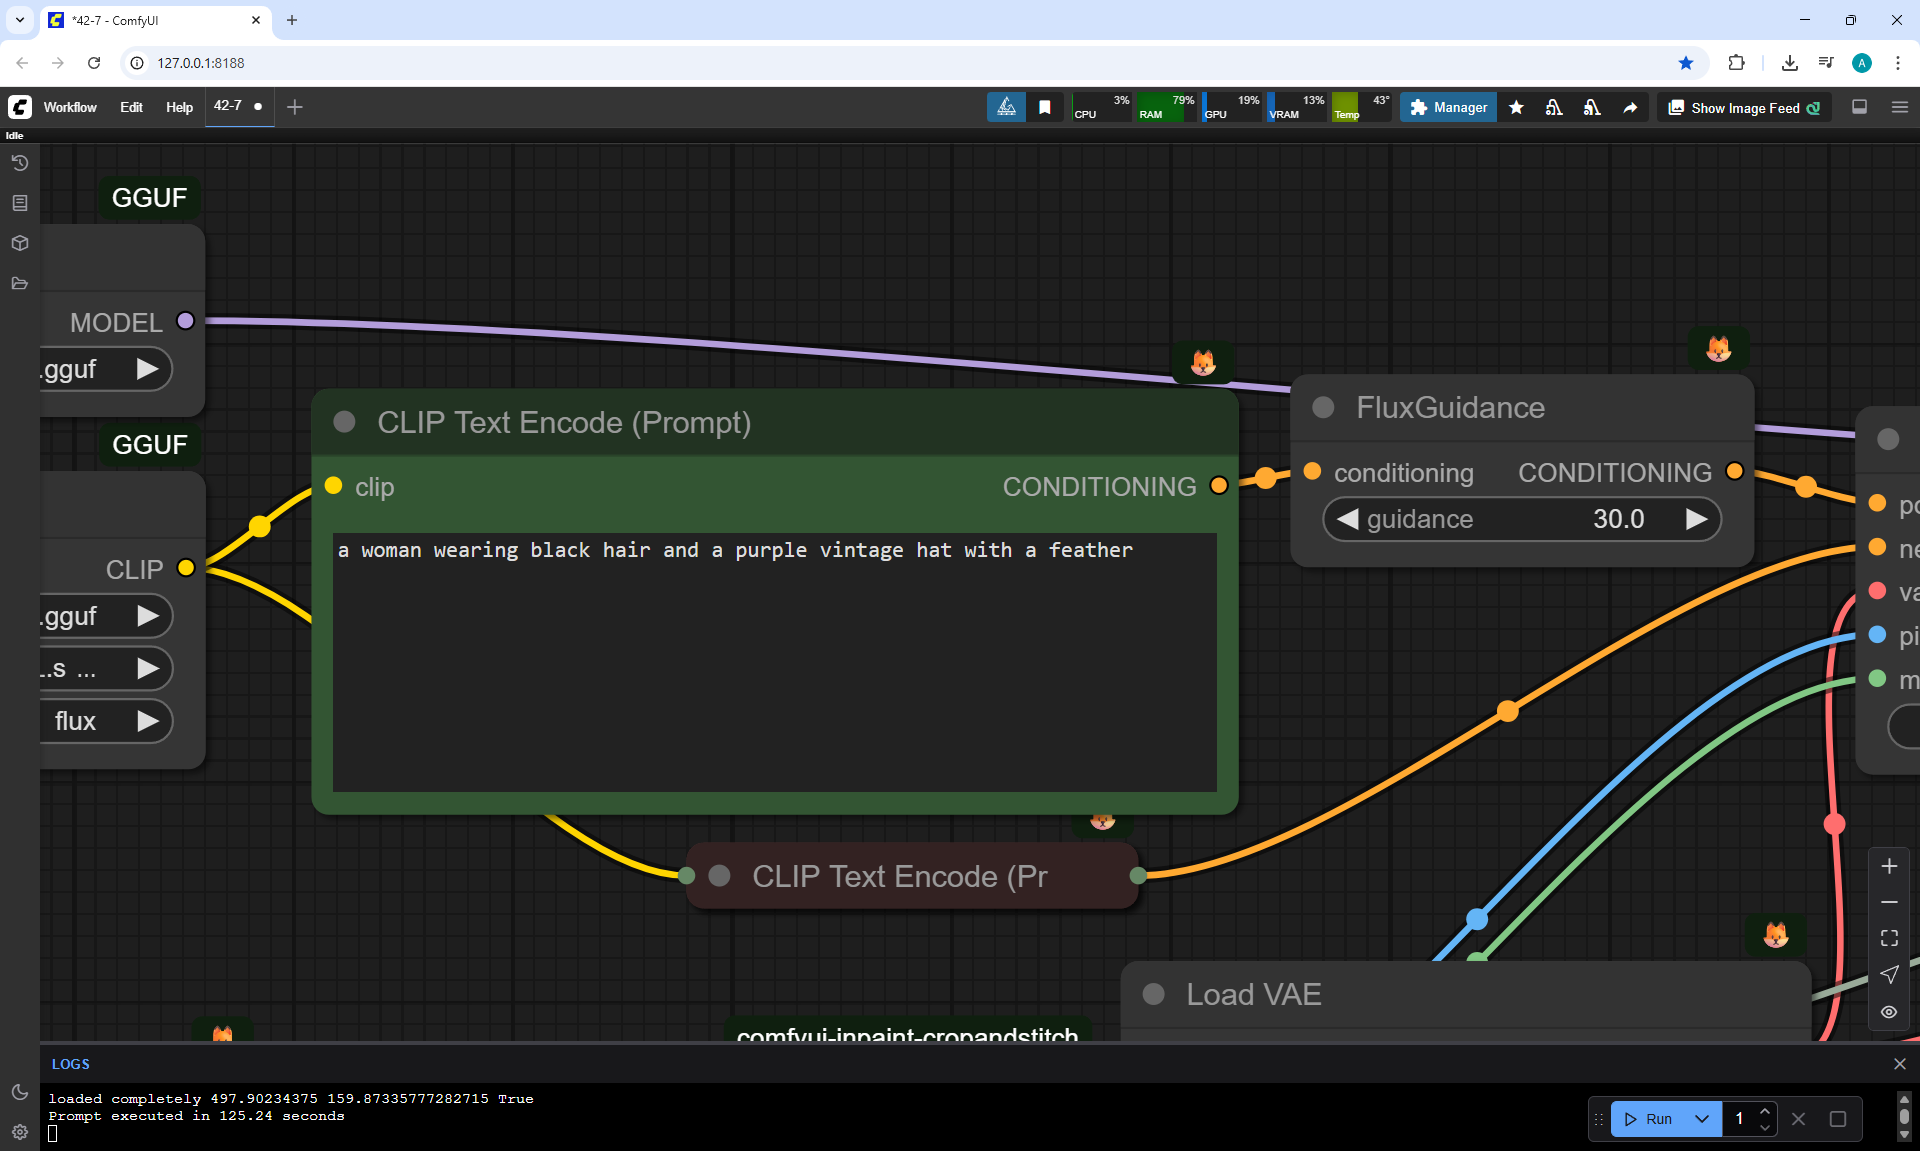Click the share arrow icon near Manager
Image resolution: width=1920 pixels, height=1151 pixels.
(1630, 107)
